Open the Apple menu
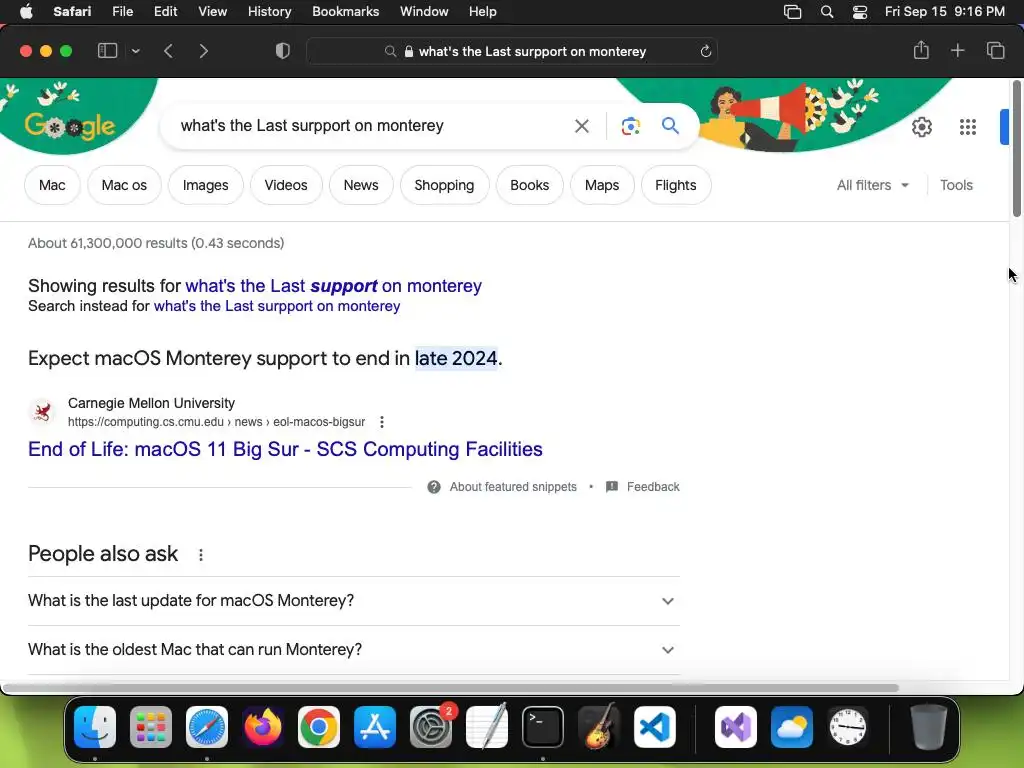Image resolution: width=1024 pixels, height=768 pixels. coord(26,12)
